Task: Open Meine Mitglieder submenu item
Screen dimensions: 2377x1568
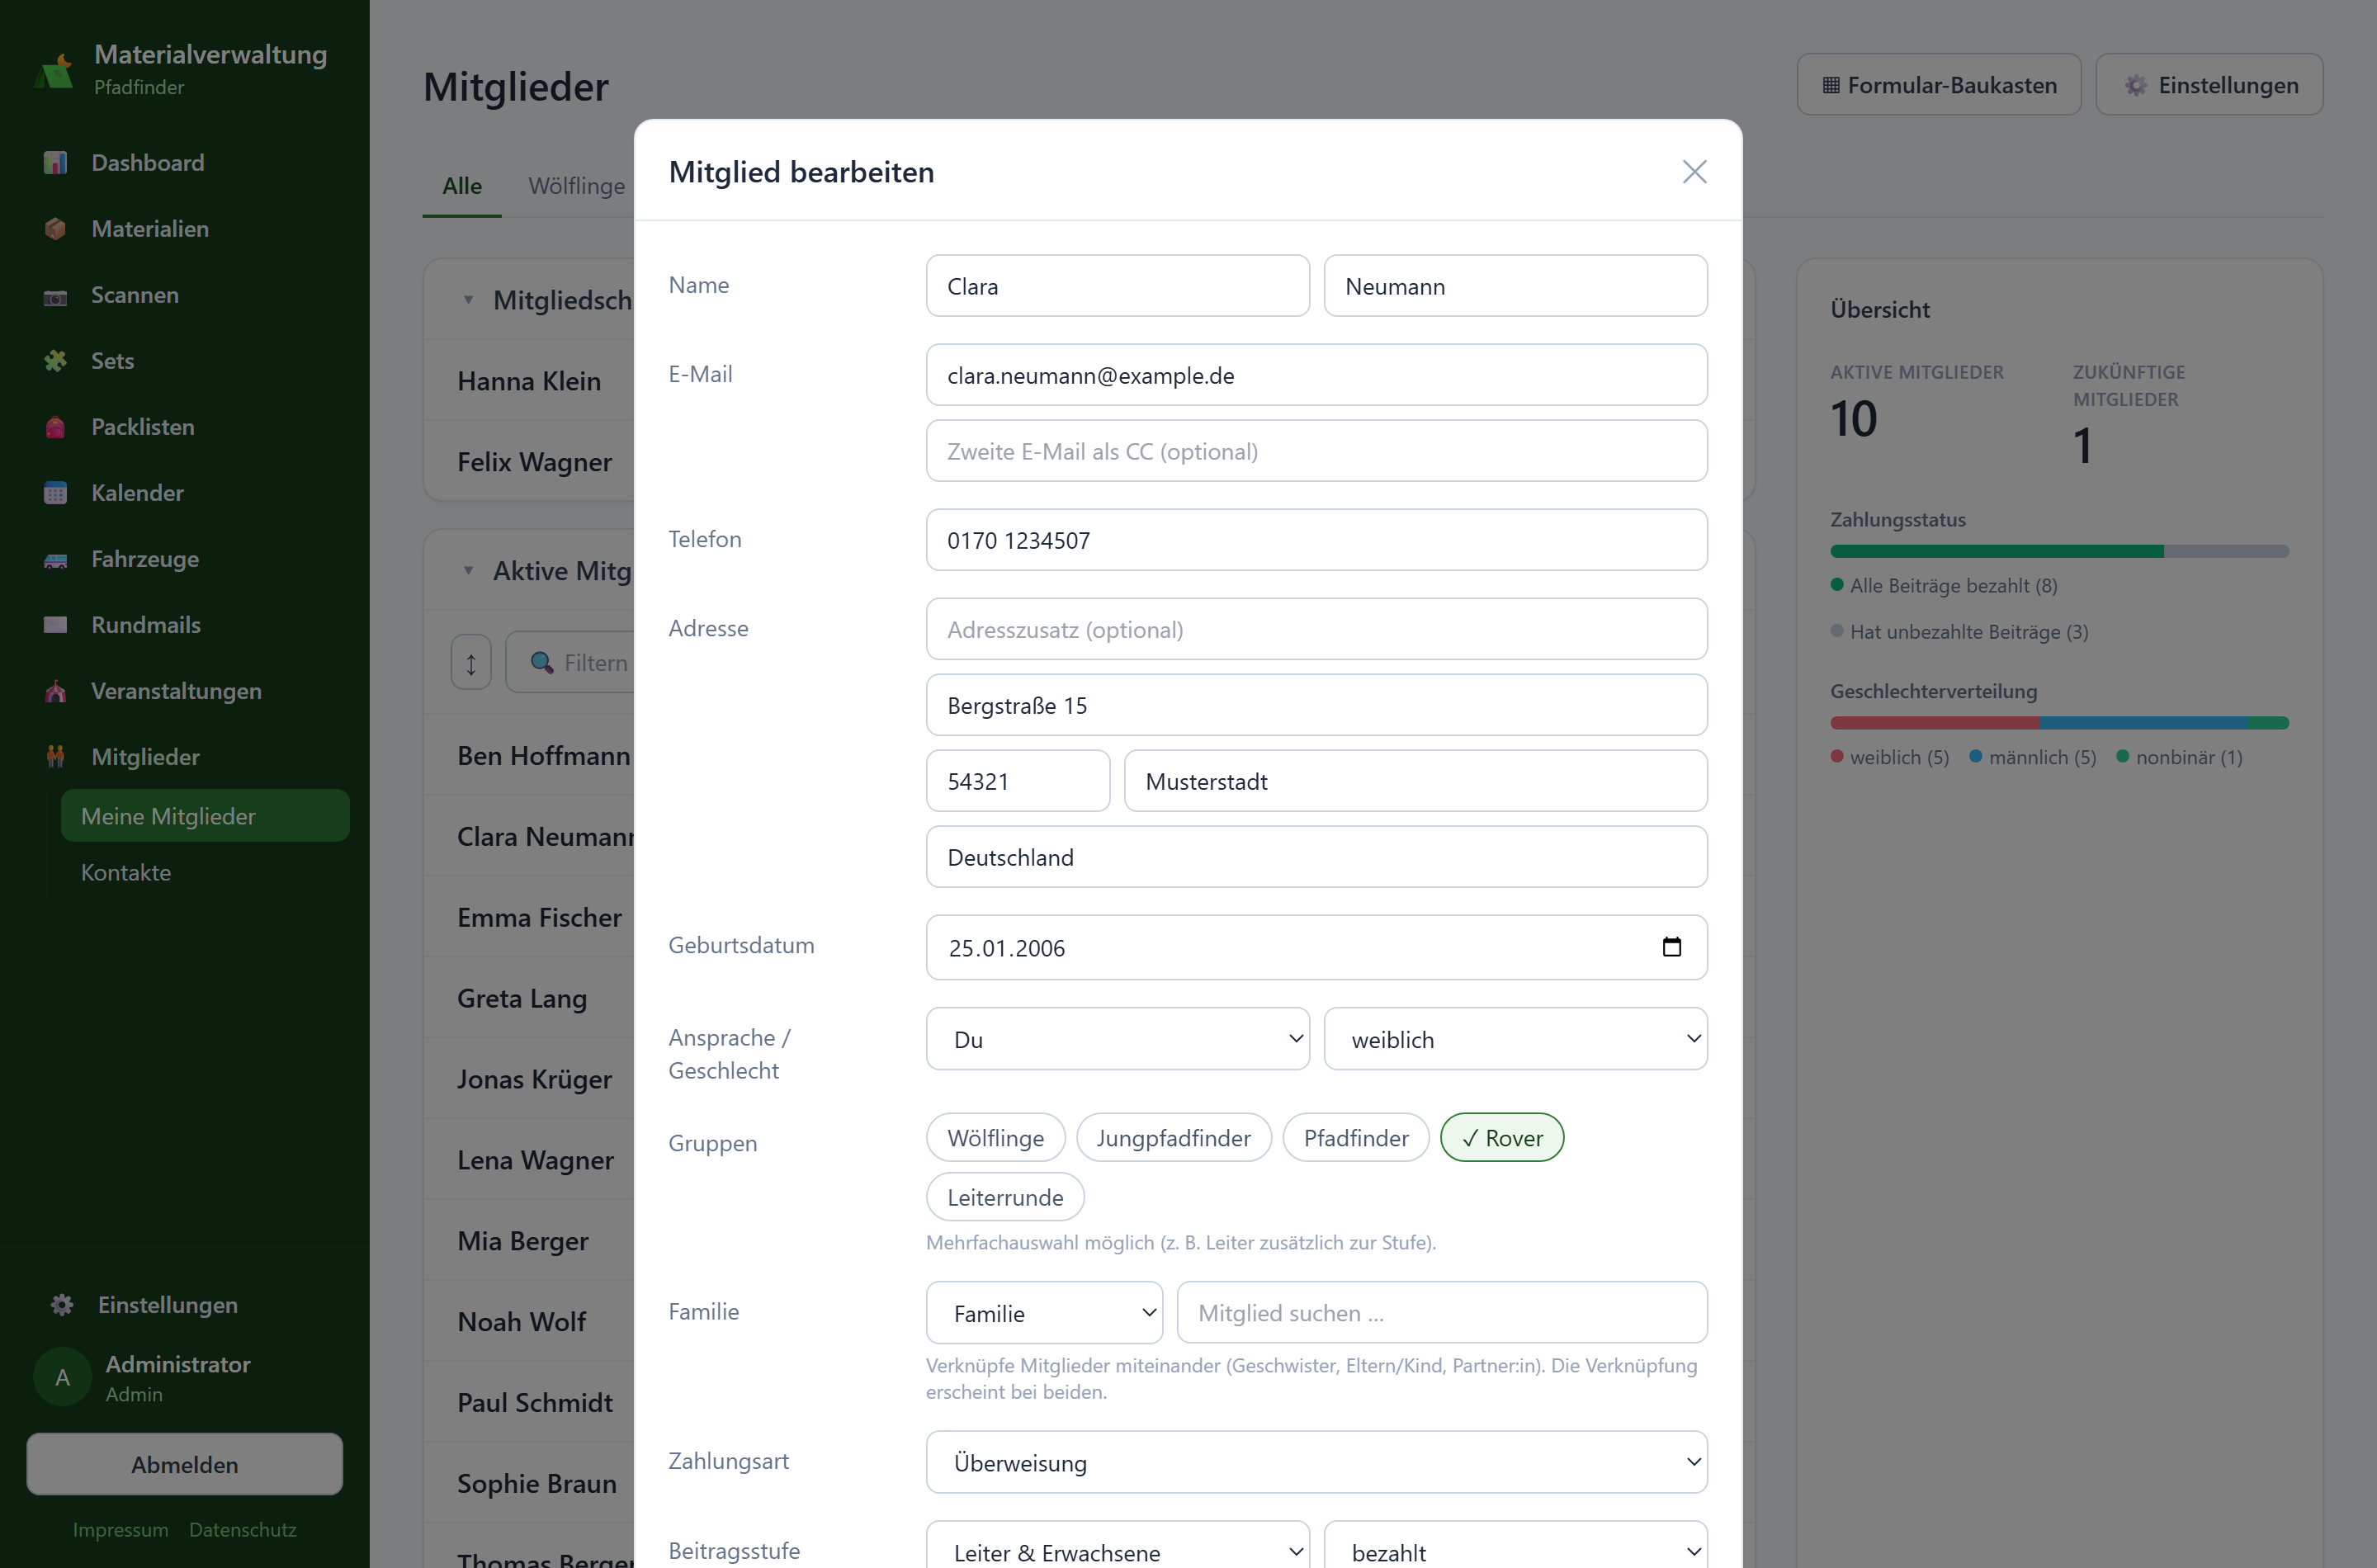Action: pos(205,816)
